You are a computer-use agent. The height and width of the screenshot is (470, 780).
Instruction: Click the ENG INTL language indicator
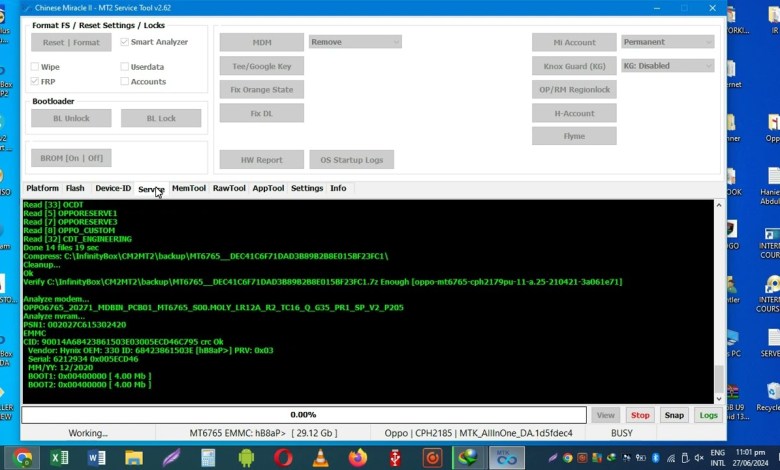pos(717,458)
